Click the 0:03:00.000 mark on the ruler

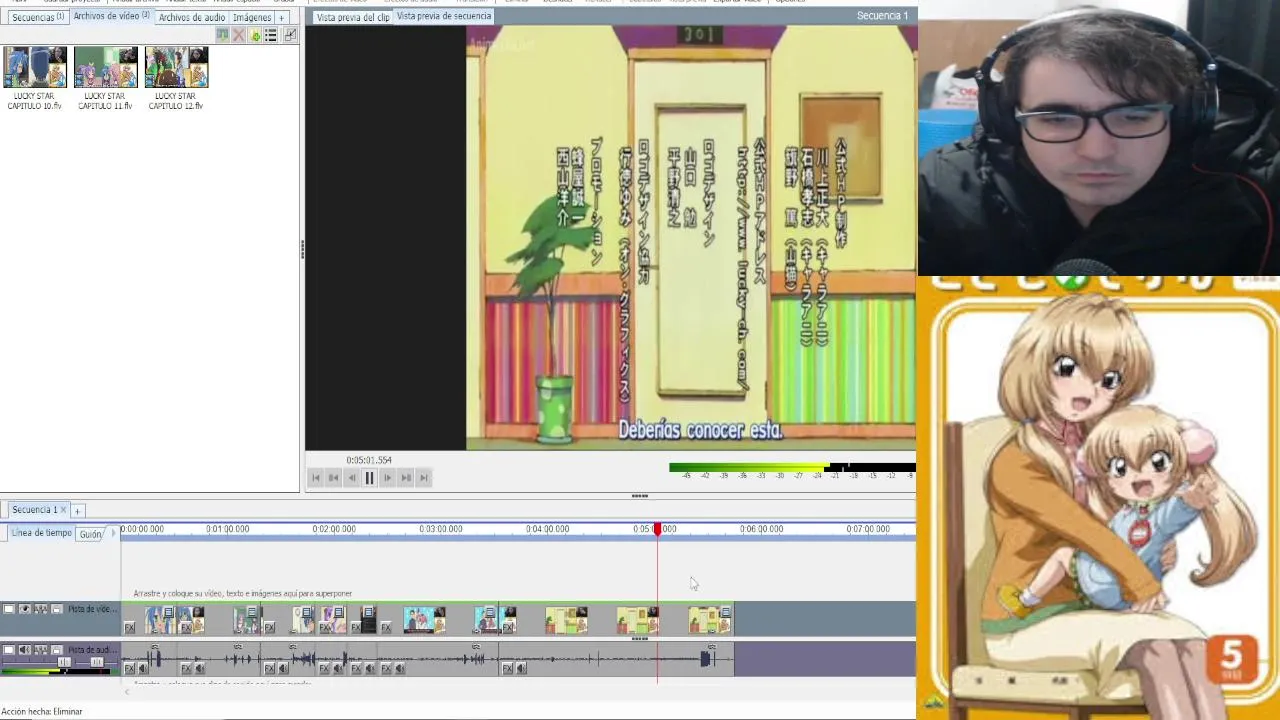[x=441, y=529]
